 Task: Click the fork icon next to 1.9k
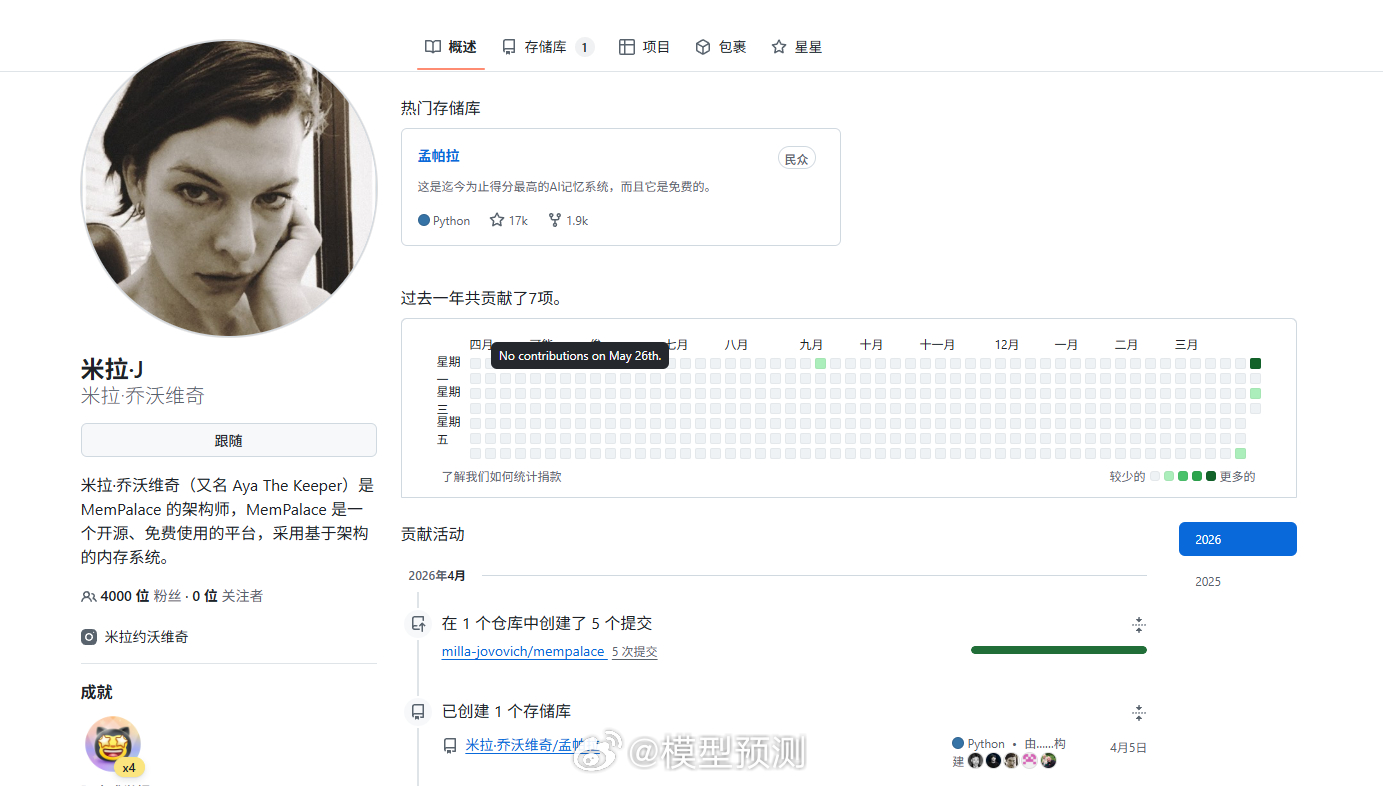coord(553,220)
